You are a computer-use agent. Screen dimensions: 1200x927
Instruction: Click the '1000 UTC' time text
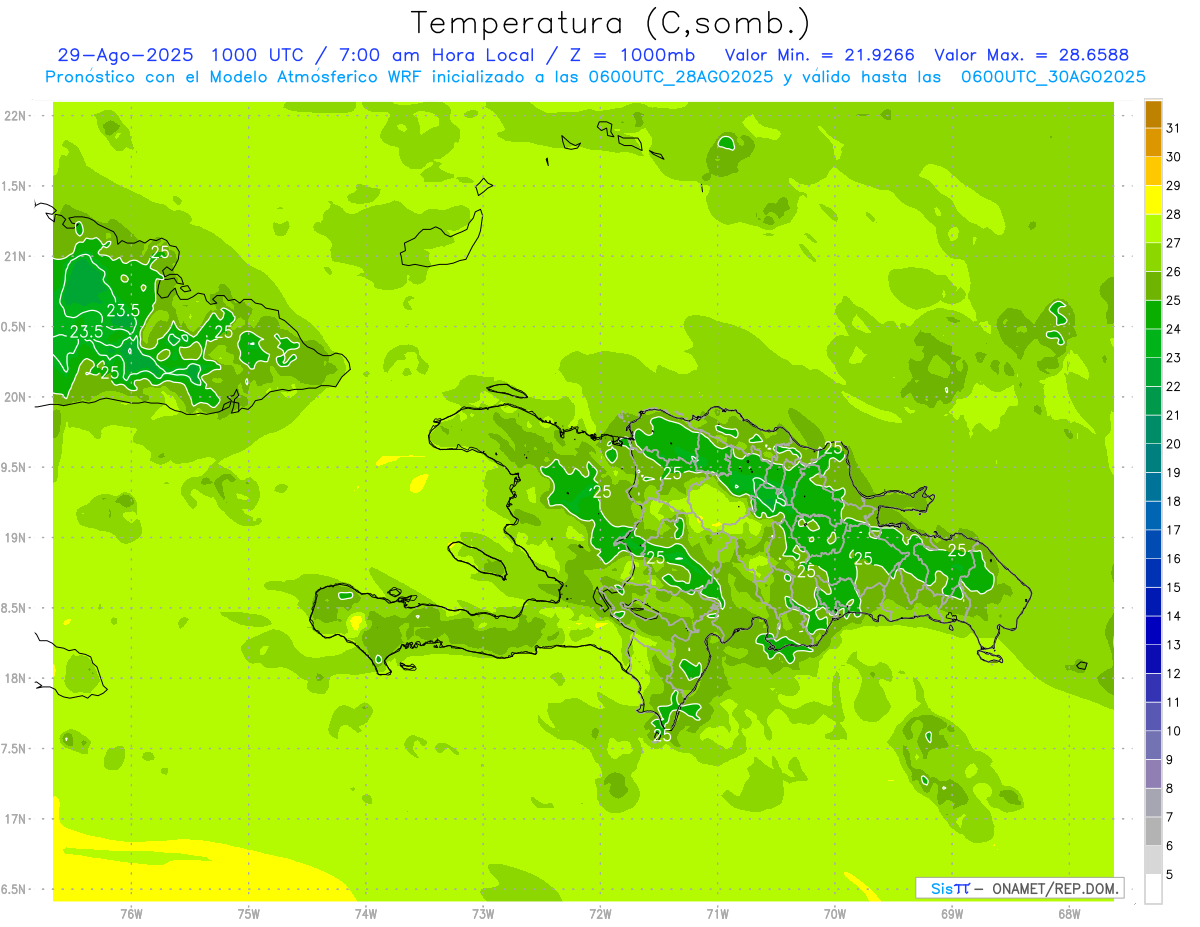point(259,56)
